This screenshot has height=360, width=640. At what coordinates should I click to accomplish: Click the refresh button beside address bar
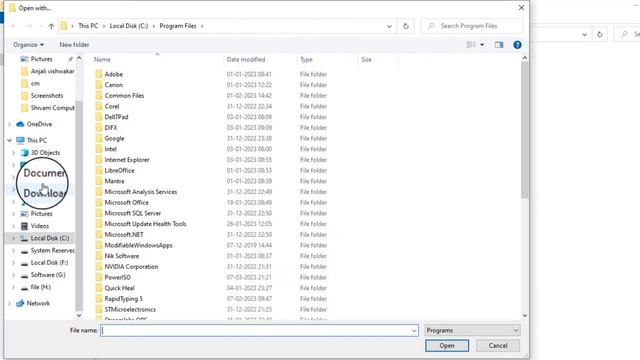(406, 26)
